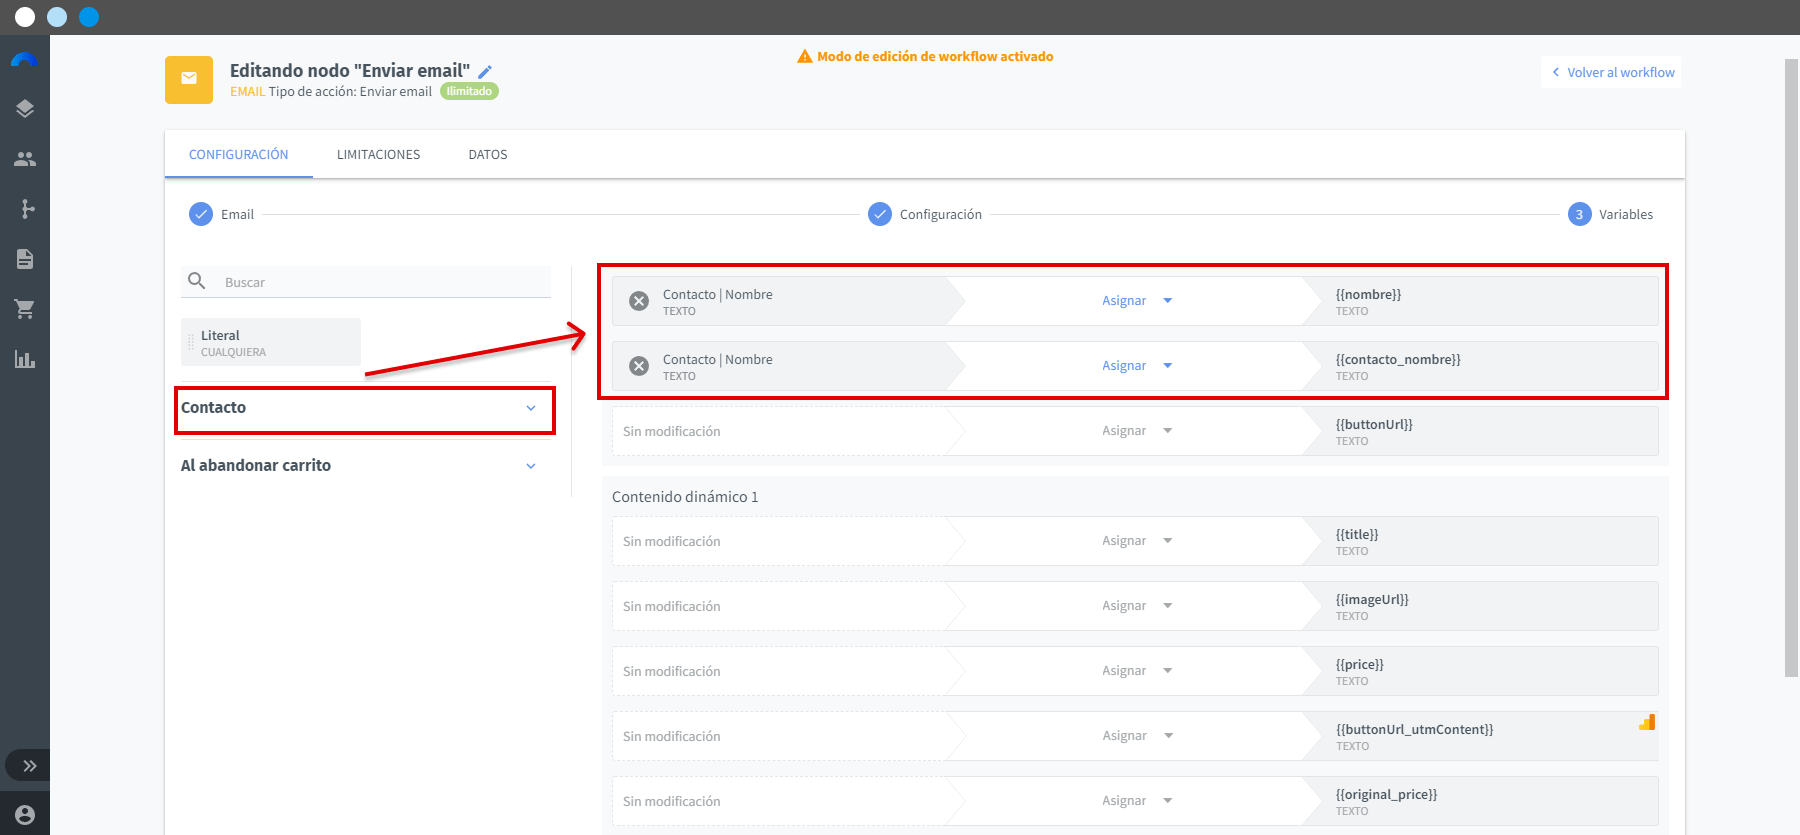Open the bar chart statistics icon in sidebar
This screenshot has width=1800, height=835.
[x=25, y=359]
